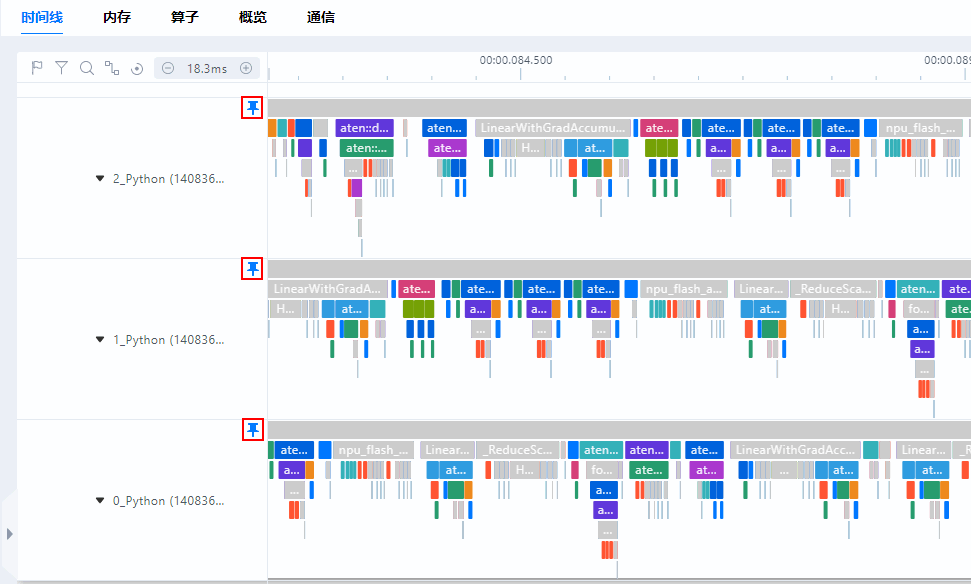Screen dimensions: 971x584
Task: Toggle pin on 2_Python lane
Action: click(x=252, y=108)
